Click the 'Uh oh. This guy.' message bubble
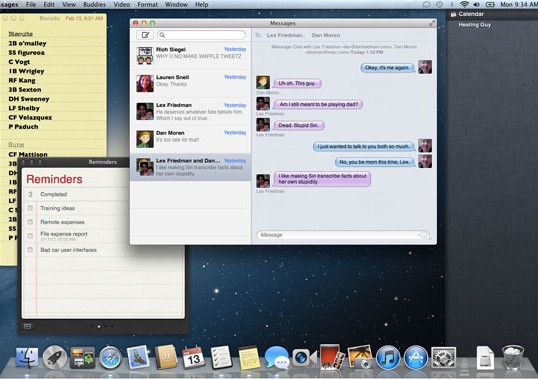 (297, 83)
